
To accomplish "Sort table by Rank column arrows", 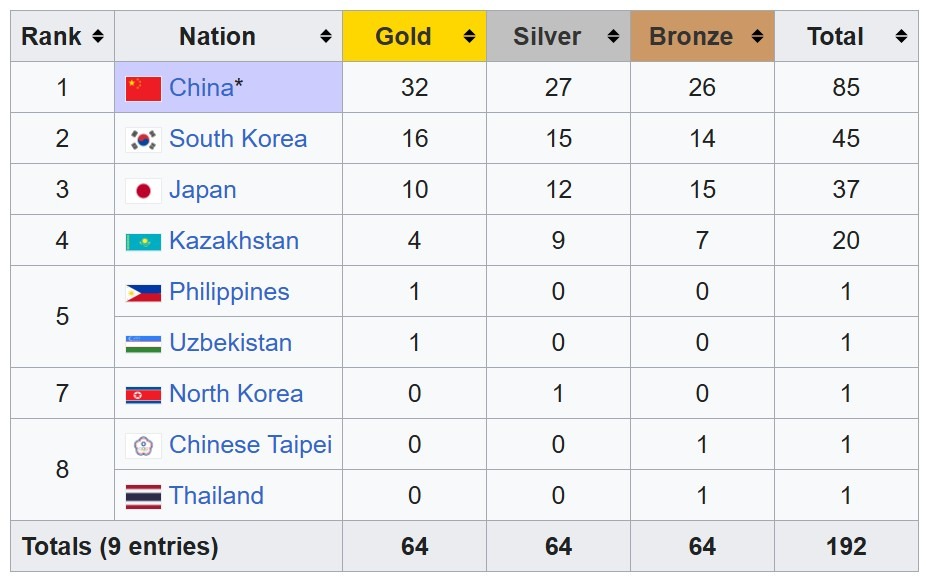I will [x=97, y=37].
